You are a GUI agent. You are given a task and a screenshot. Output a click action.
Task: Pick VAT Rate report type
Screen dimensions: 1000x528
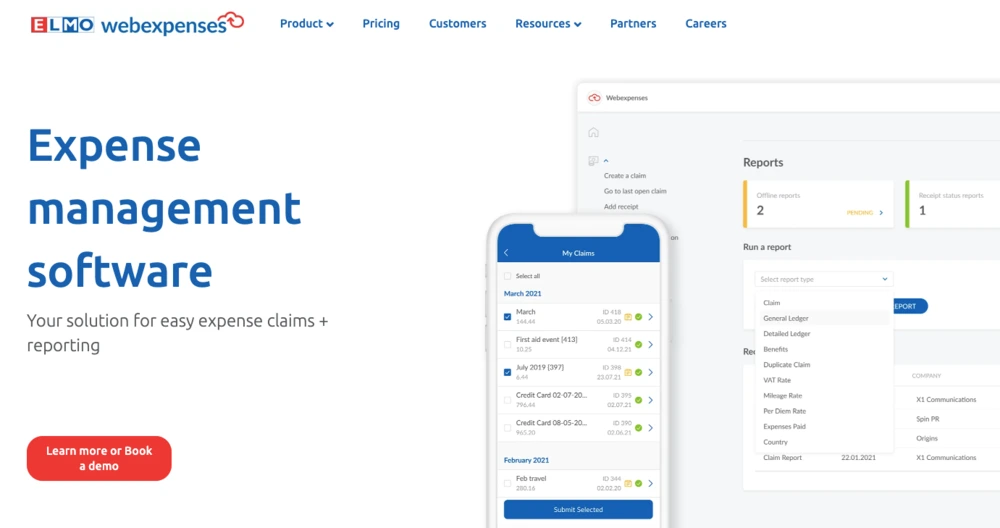pyautogui.click(x=777, y=380)
